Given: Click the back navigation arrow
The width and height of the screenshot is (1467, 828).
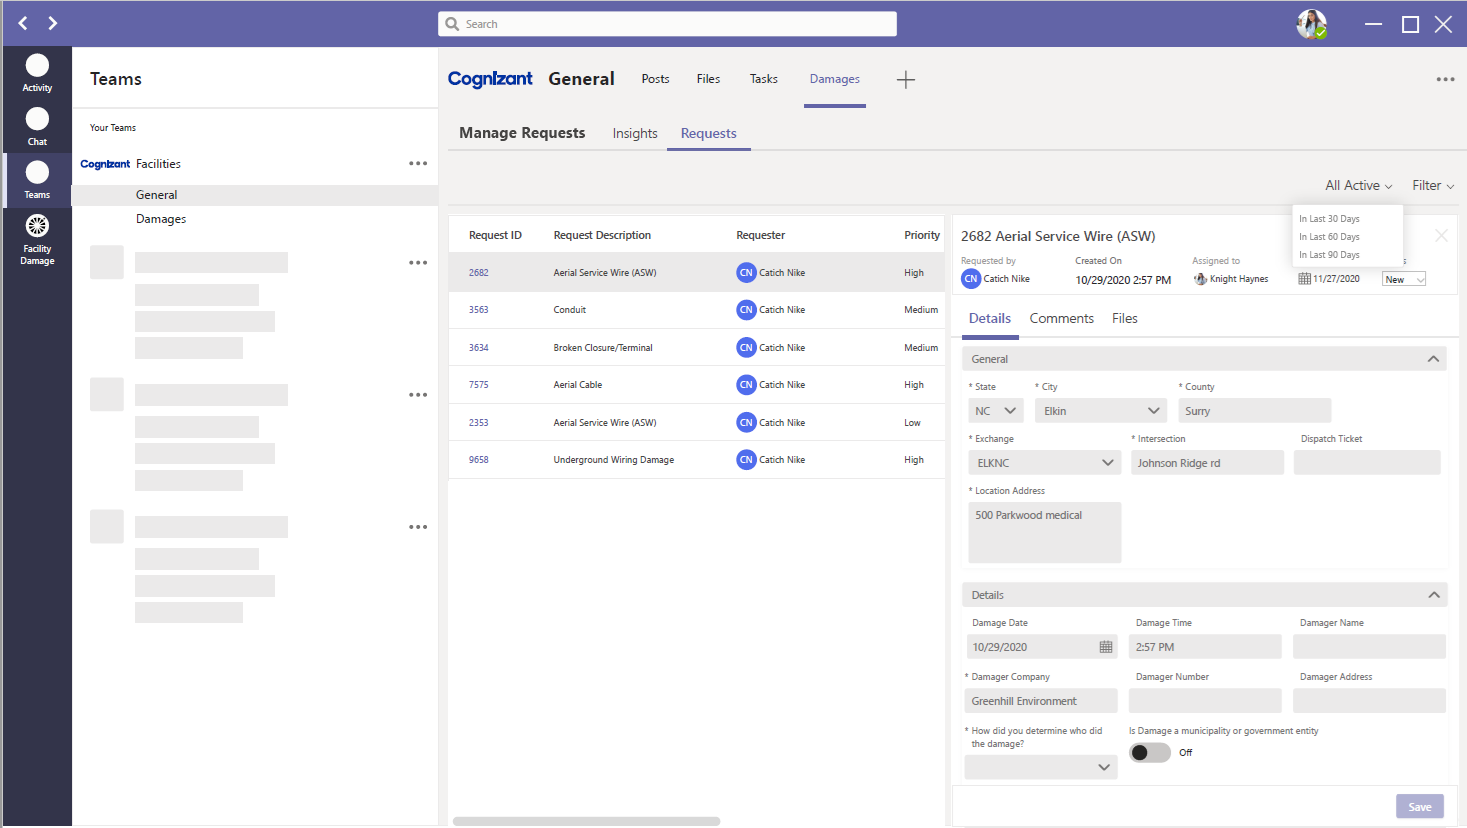Looking at the screenshot, I should [22, 22].
